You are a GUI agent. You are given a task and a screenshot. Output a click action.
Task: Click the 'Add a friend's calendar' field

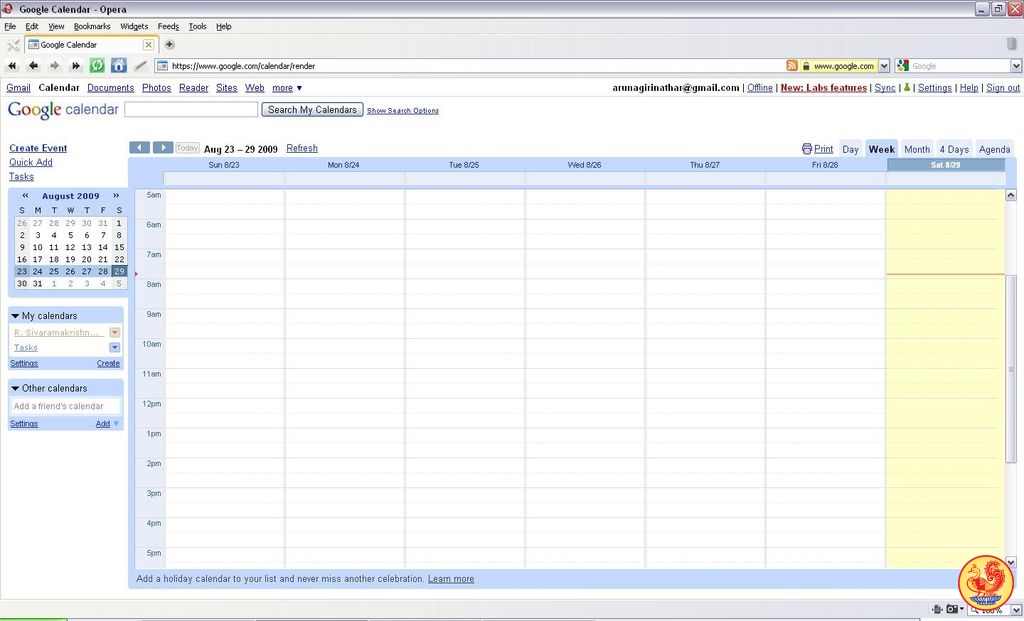tap(65, 406)
